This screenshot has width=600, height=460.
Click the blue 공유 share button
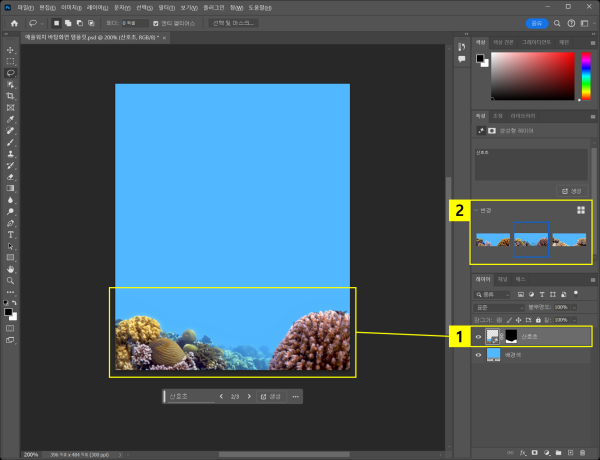[537, 22]
